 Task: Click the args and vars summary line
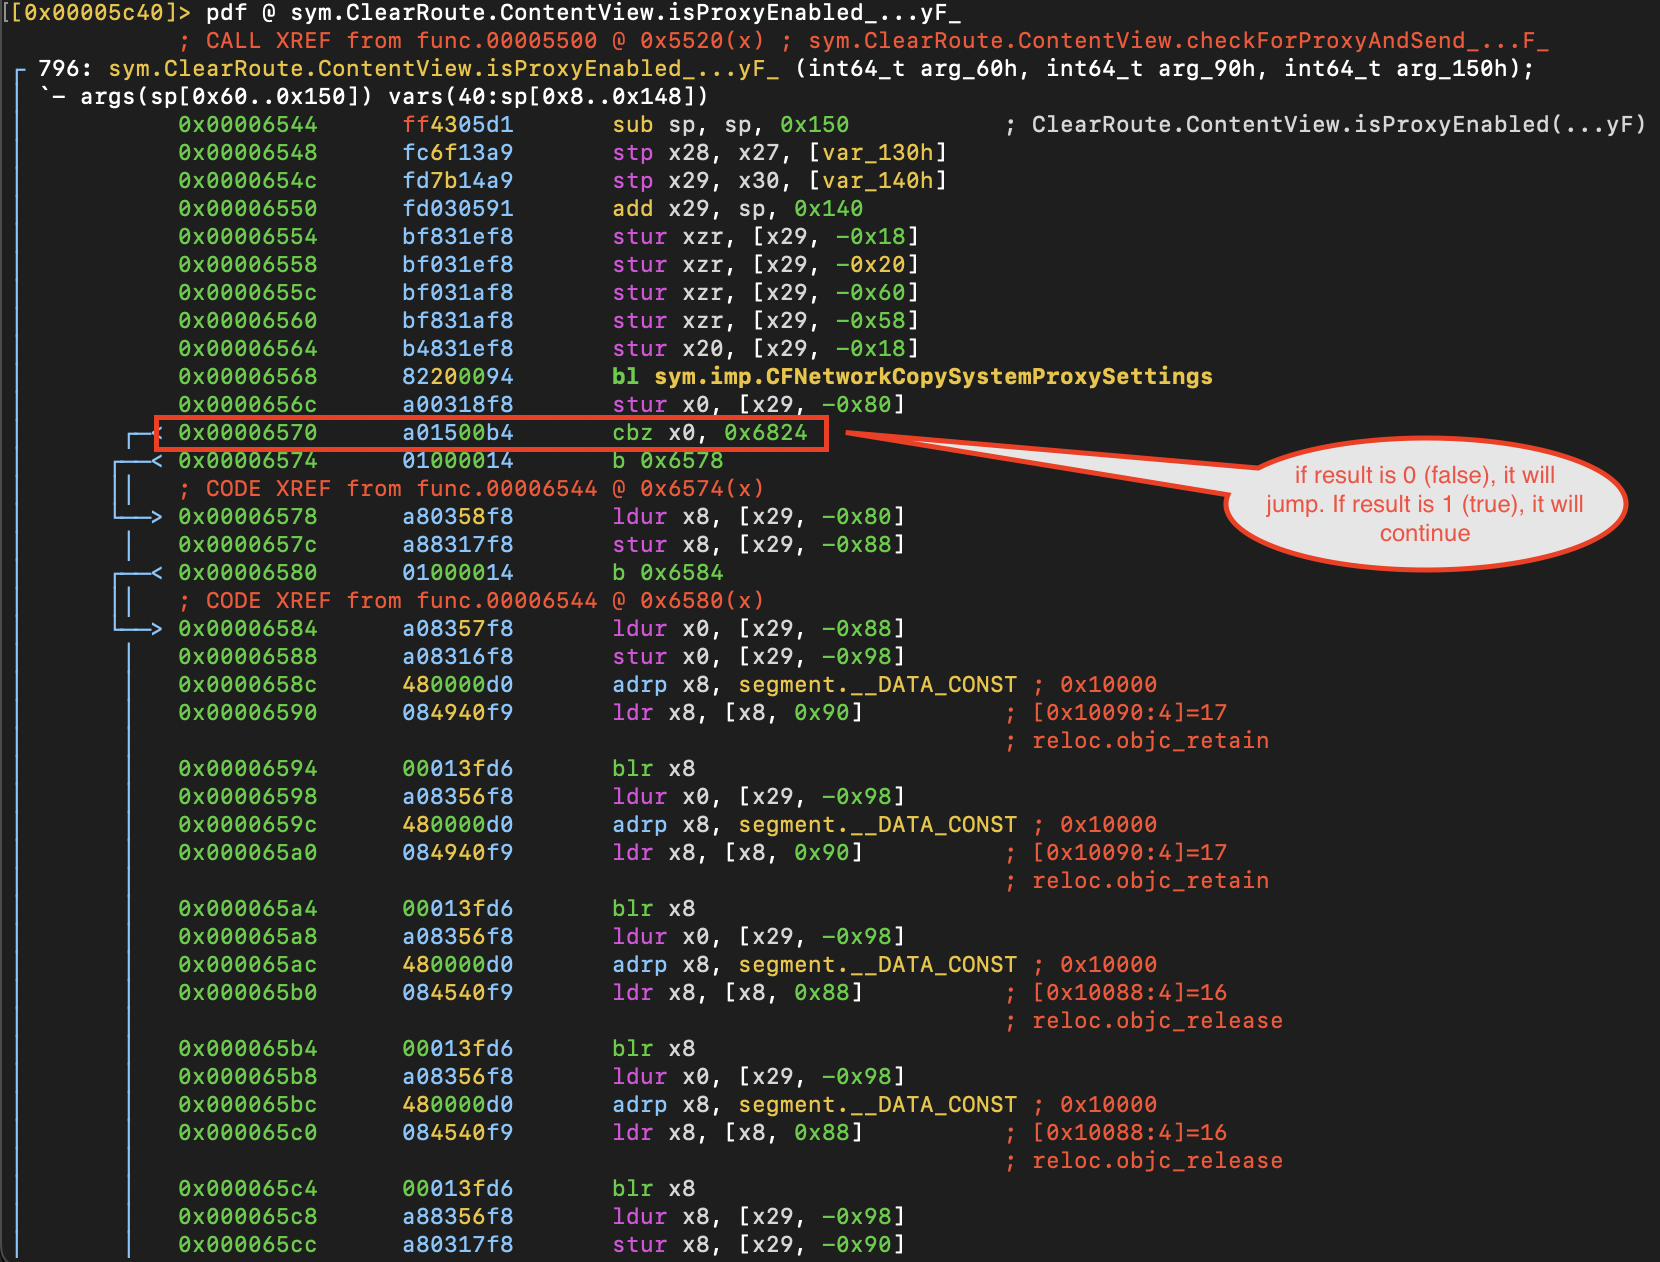pos(374,97)
